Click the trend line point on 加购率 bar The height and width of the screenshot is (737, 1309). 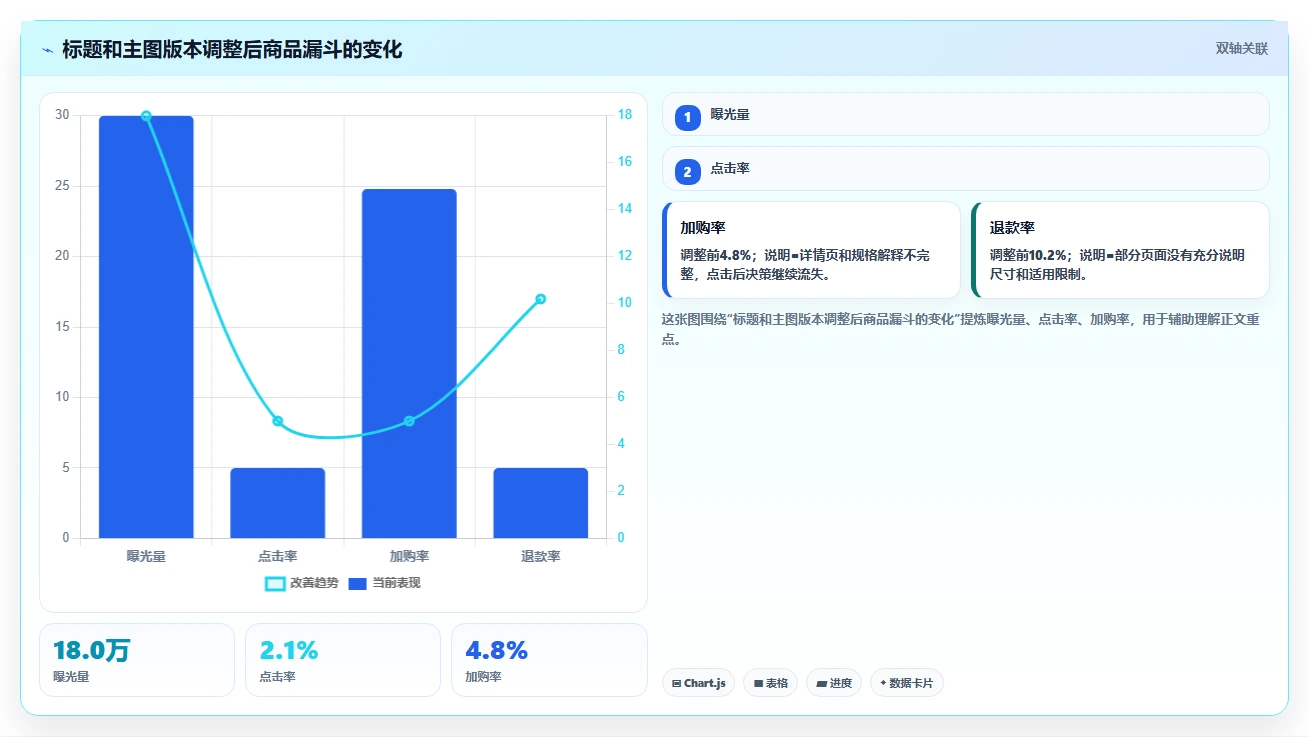tap(409, 421)
